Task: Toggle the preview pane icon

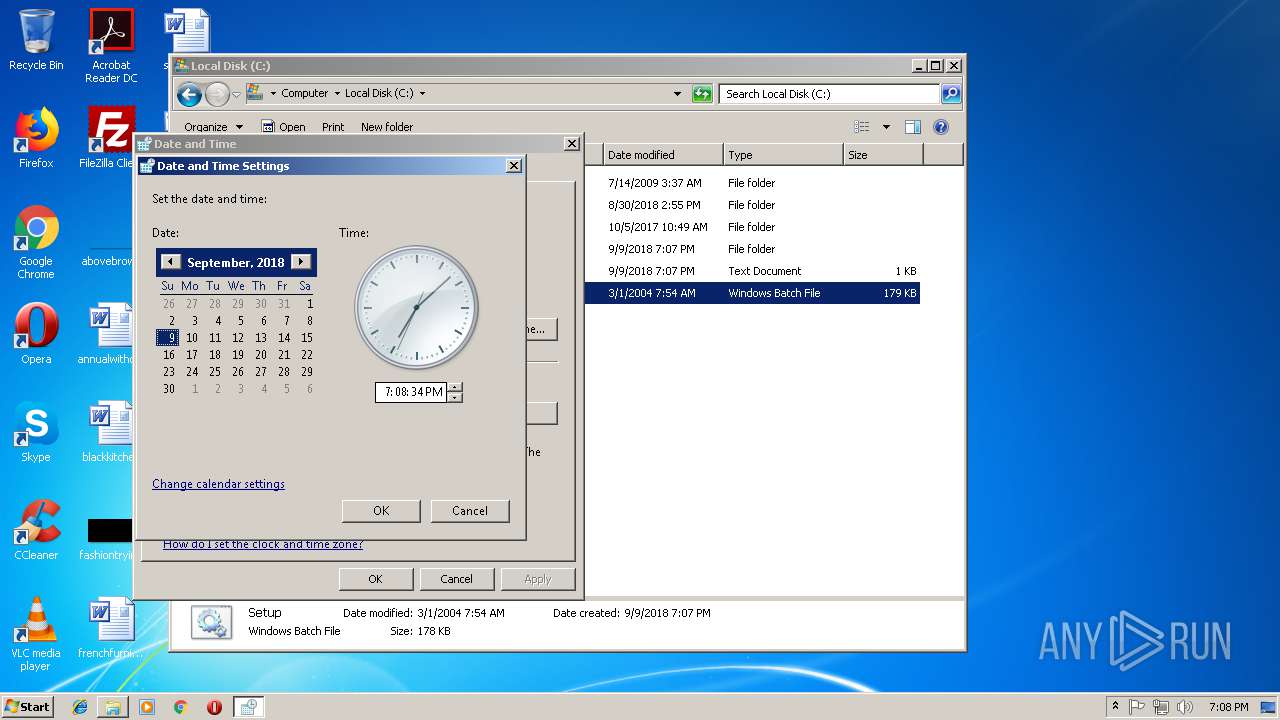Action: point(912,127)
